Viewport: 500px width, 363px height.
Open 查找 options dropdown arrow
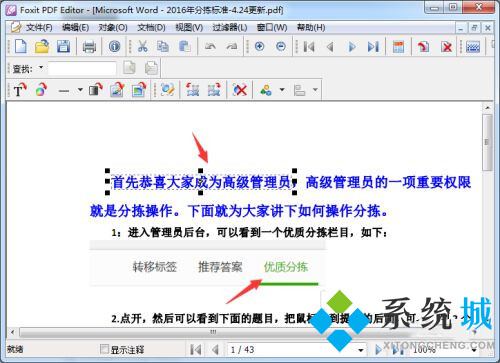point(41,67)
